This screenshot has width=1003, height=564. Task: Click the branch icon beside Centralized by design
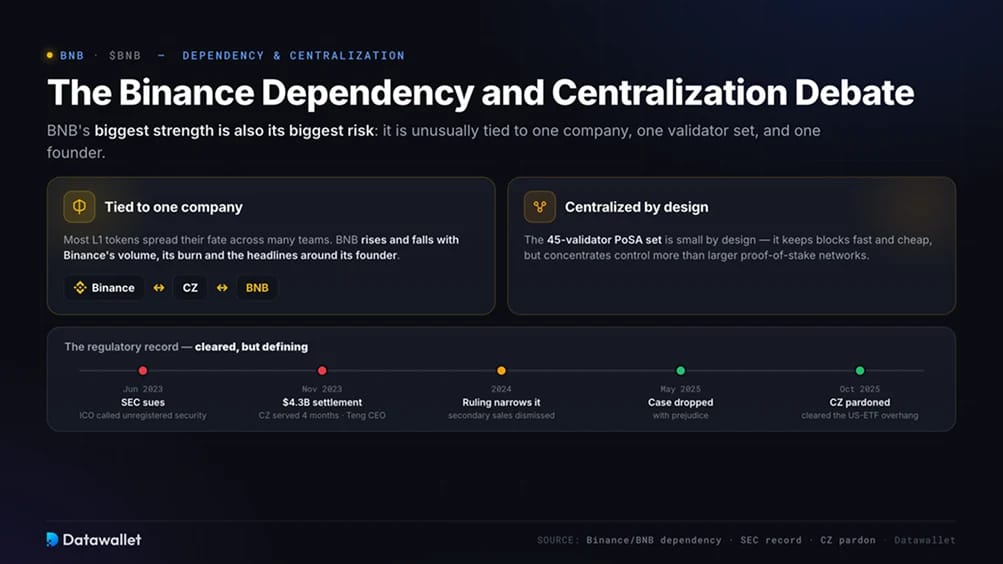pos(539,207)
